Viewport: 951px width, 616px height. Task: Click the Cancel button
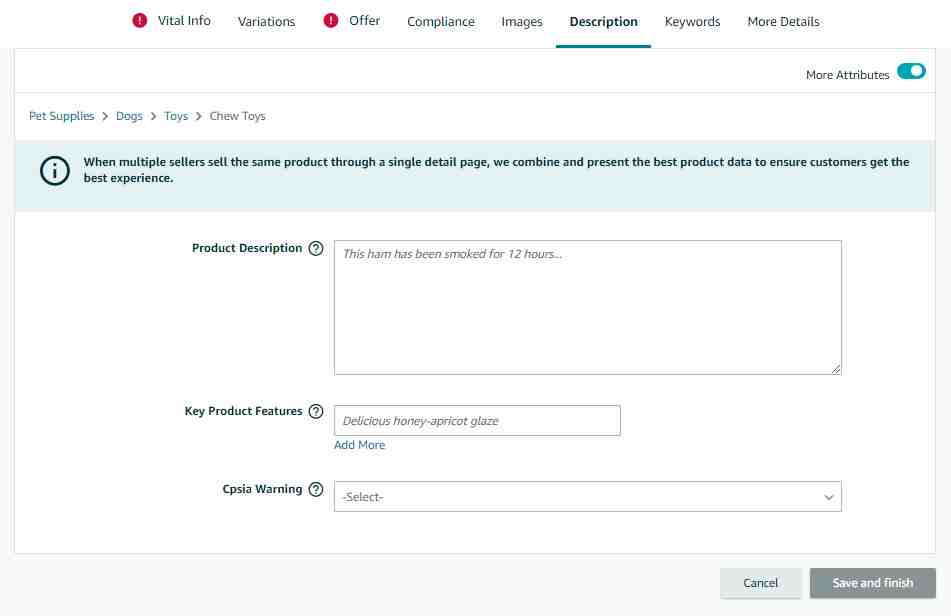pos(761,583)
